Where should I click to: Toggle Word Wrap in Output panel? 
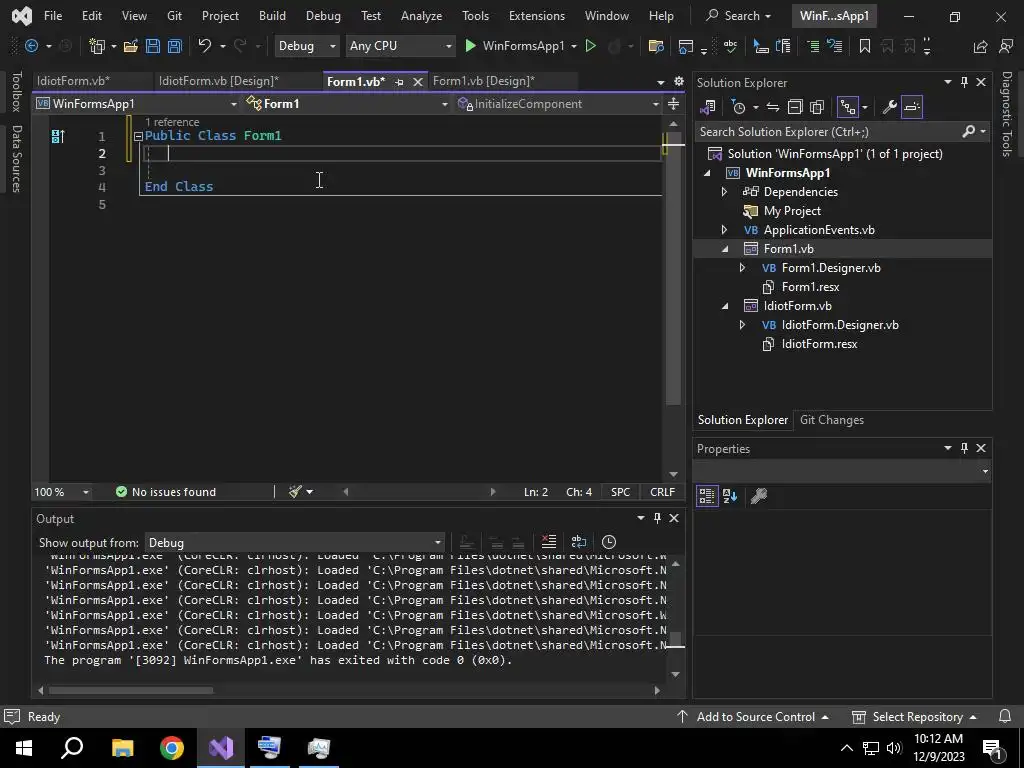coord(579,542)
